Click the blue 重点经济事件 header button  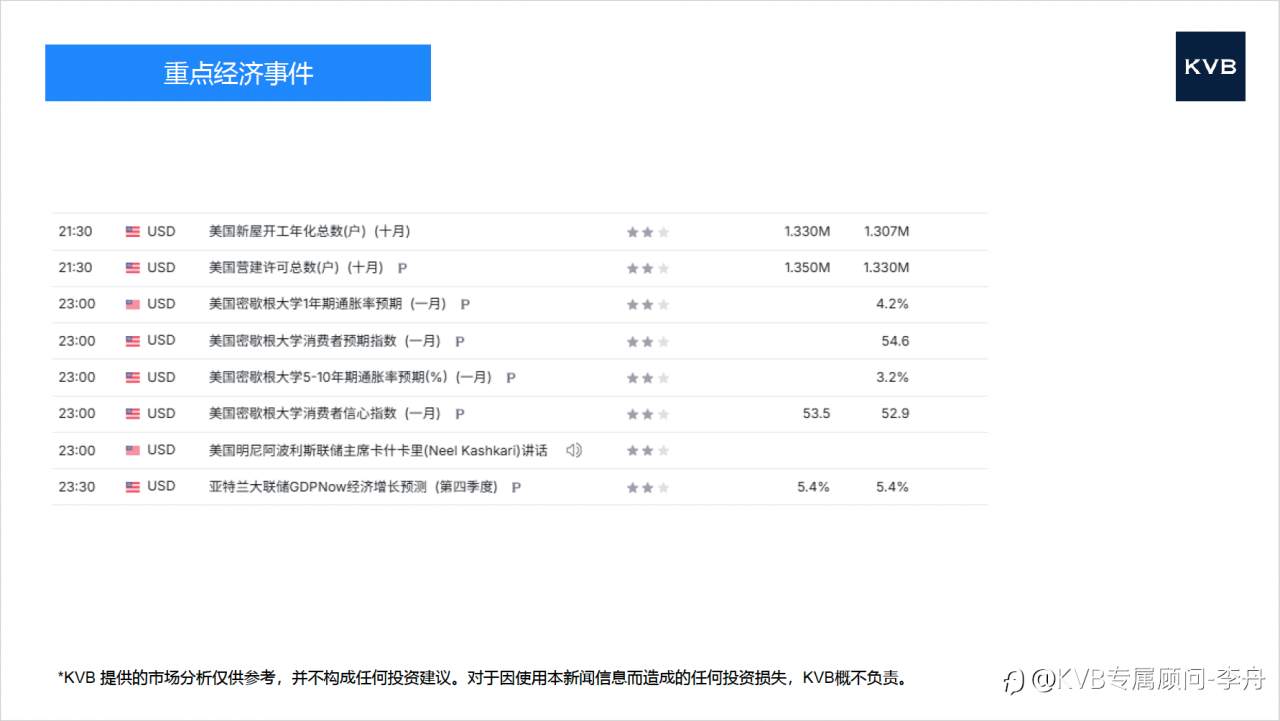237,72
